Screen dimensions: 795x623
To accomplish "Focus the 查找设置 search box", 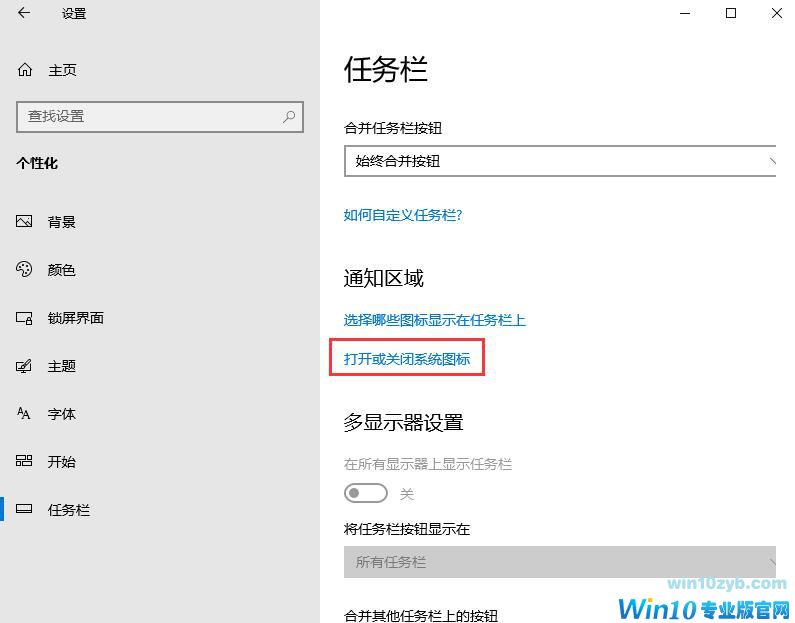I will 160,117.
